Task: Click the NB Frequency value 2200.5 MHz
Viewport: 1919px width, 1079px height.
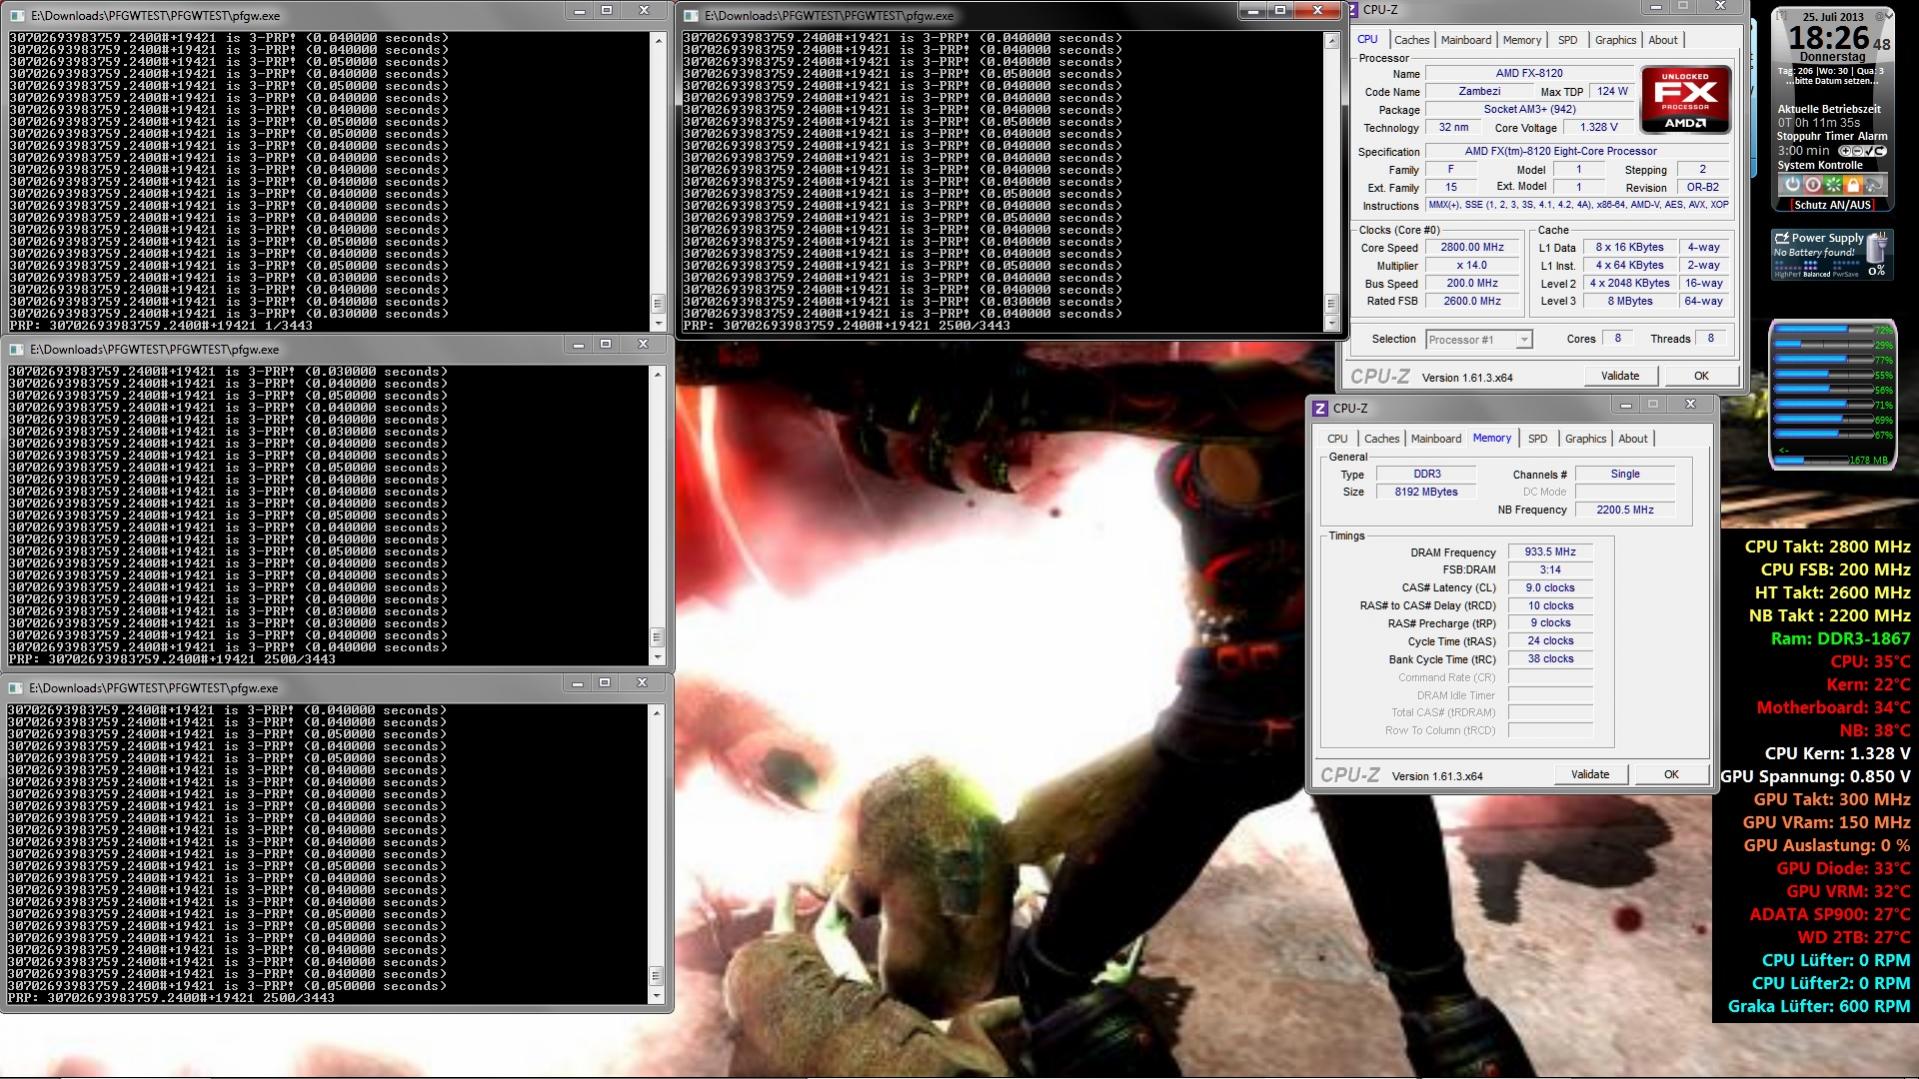Action: coord(1625,510)
